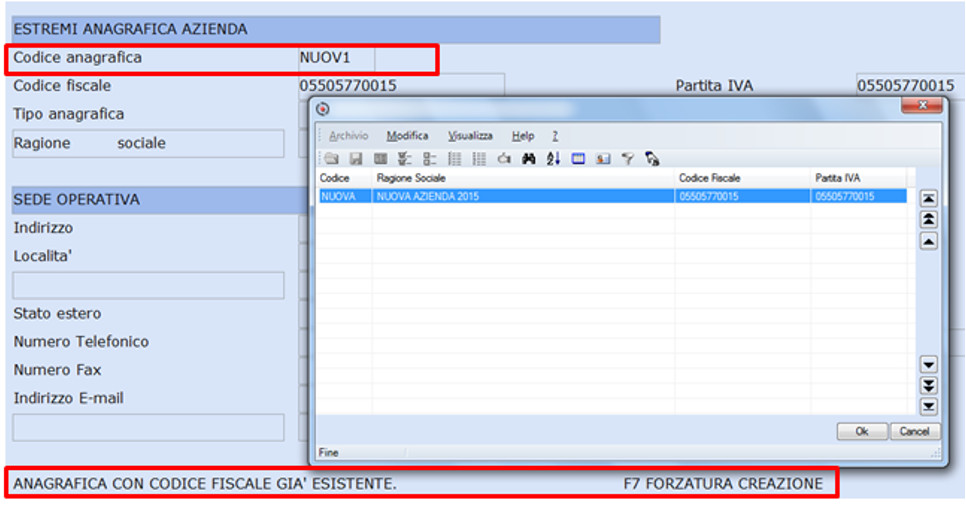The image size is (966, 509).
Task: Click F7 FORZATURA CREAZIONE text
Action: 723,484
